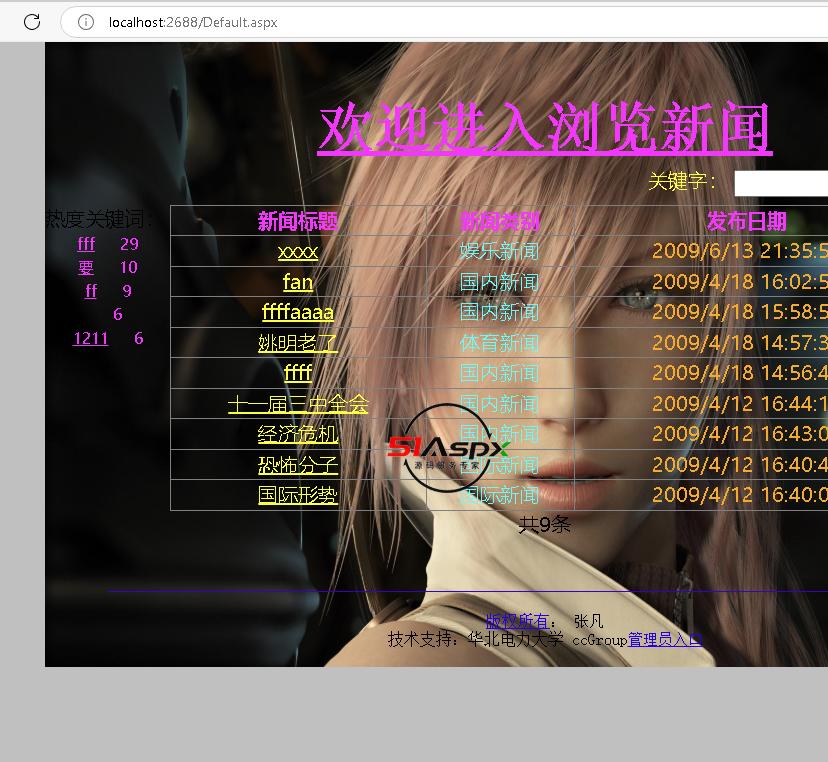This screenshot has height=762, width=828.
Task: Select the date 2009/4/18 14:57 cell
Action: pos(740,343)
